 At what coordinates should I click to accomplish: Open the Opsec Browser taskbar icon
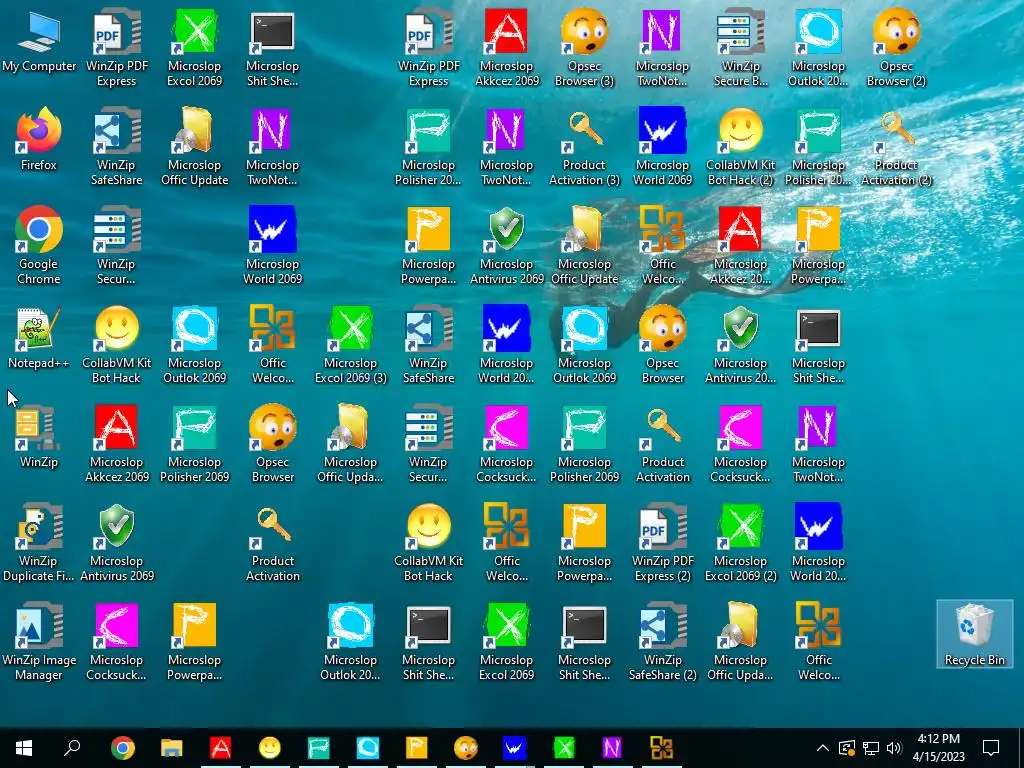[x=465, y=748]
